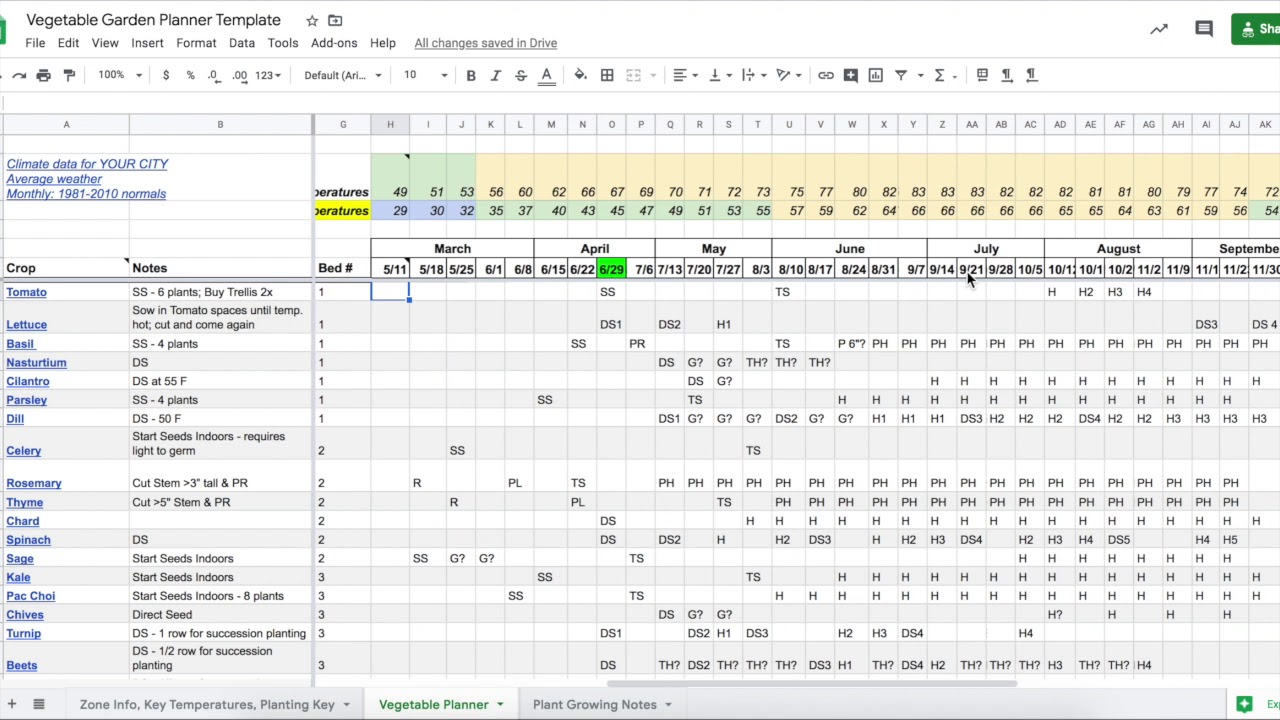Toggle bold formatting
Viewport: 1280px width, 720px height.
[471, 75]
